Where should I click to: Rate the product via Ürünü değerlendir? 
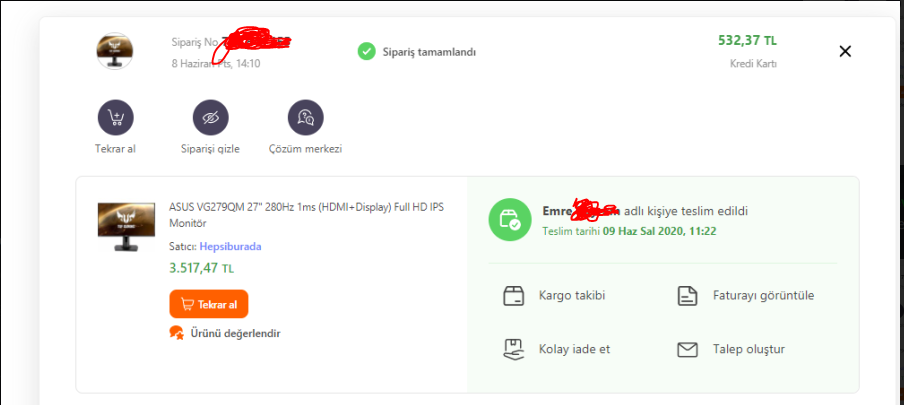tap(235, 333)
